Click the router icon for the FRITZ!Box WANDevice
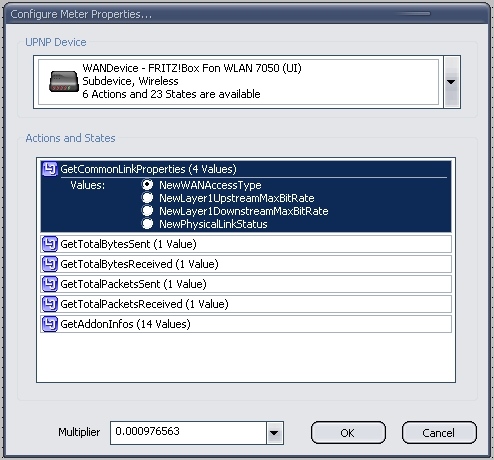 (x=64, y=81)
